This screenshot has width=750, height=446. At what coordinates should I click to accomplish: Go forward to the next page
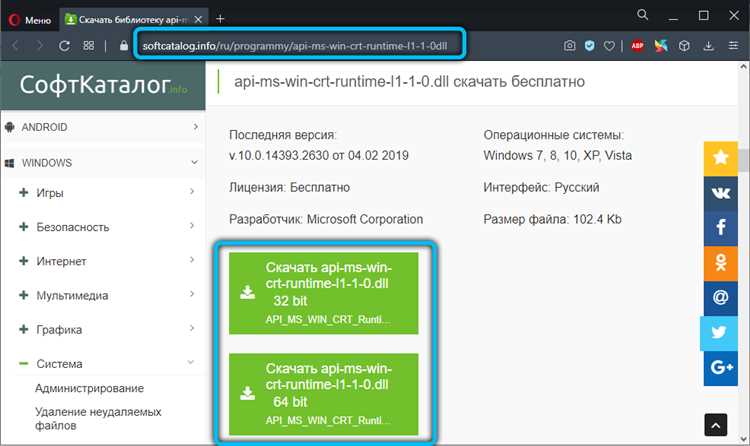[x=40, y=46]
